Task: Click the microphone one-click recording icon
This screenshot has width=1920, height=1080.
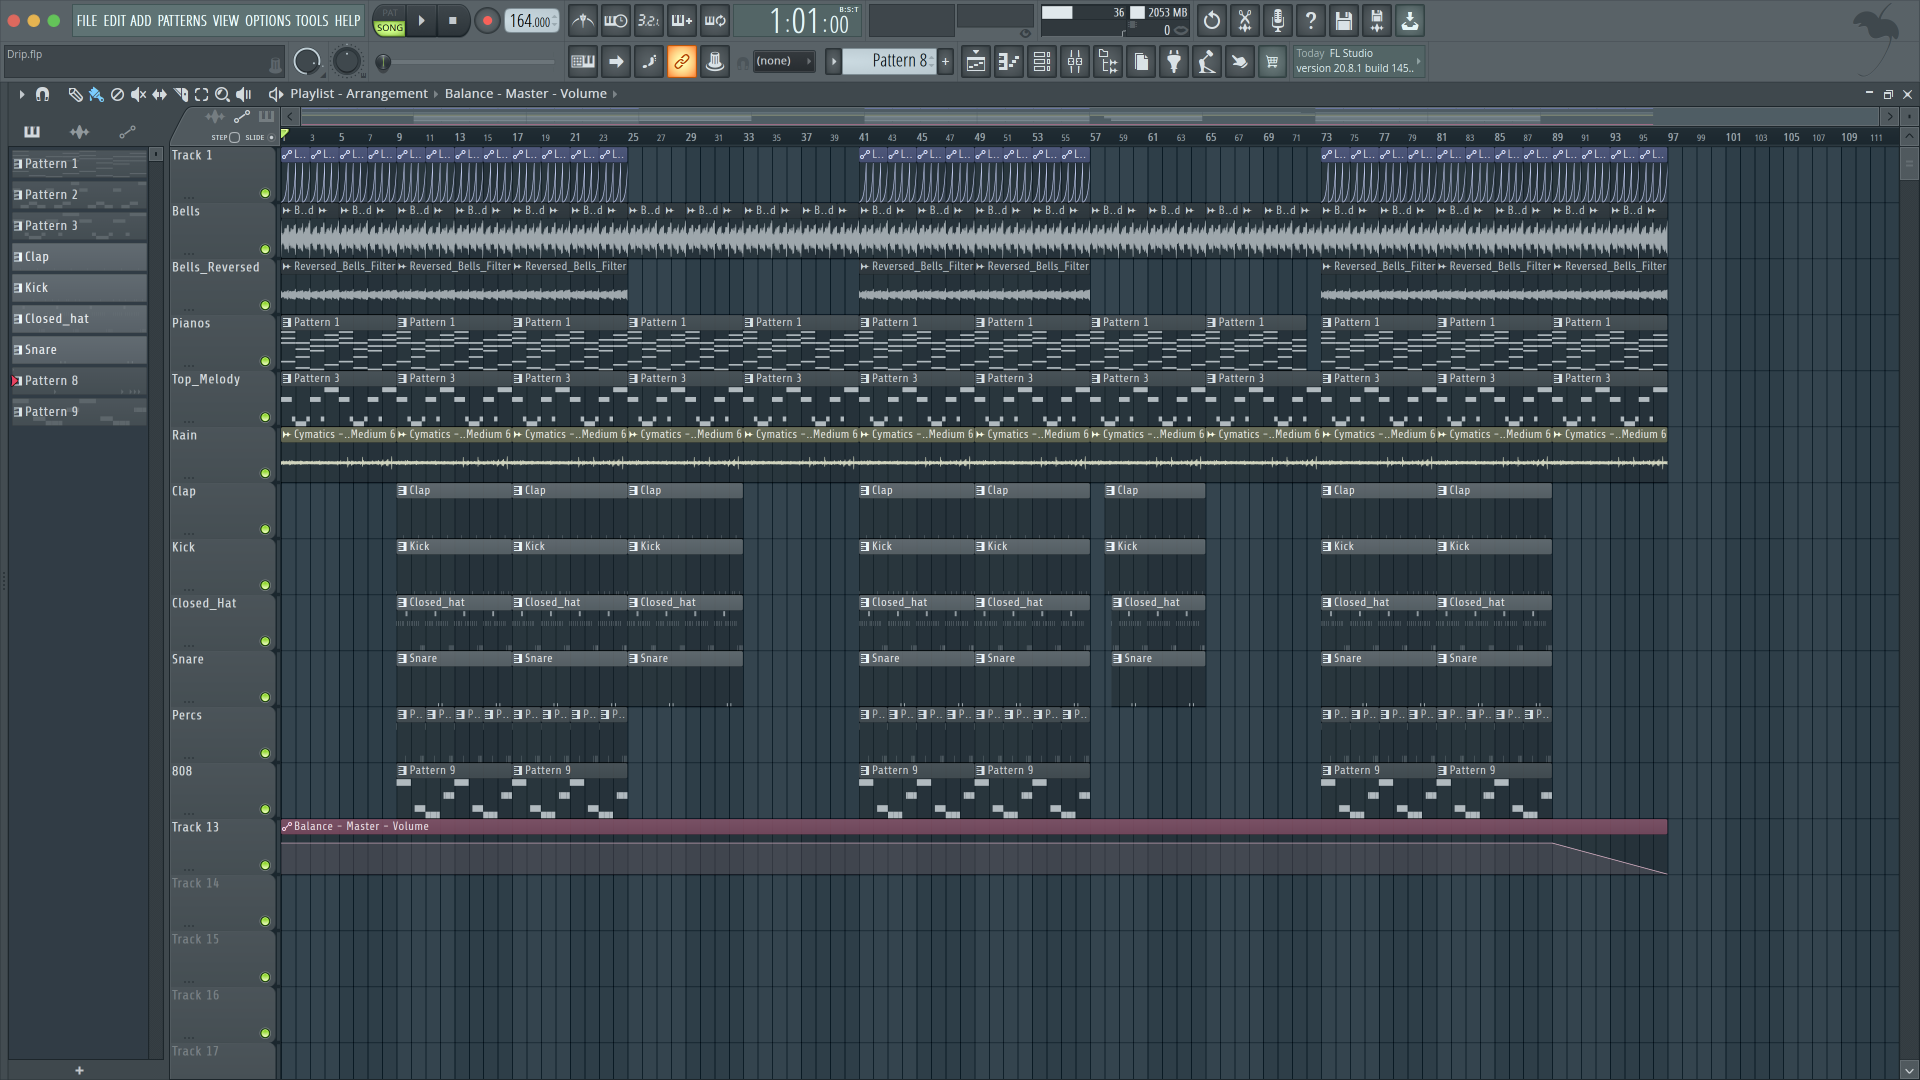Action: tap(1278, 21)
